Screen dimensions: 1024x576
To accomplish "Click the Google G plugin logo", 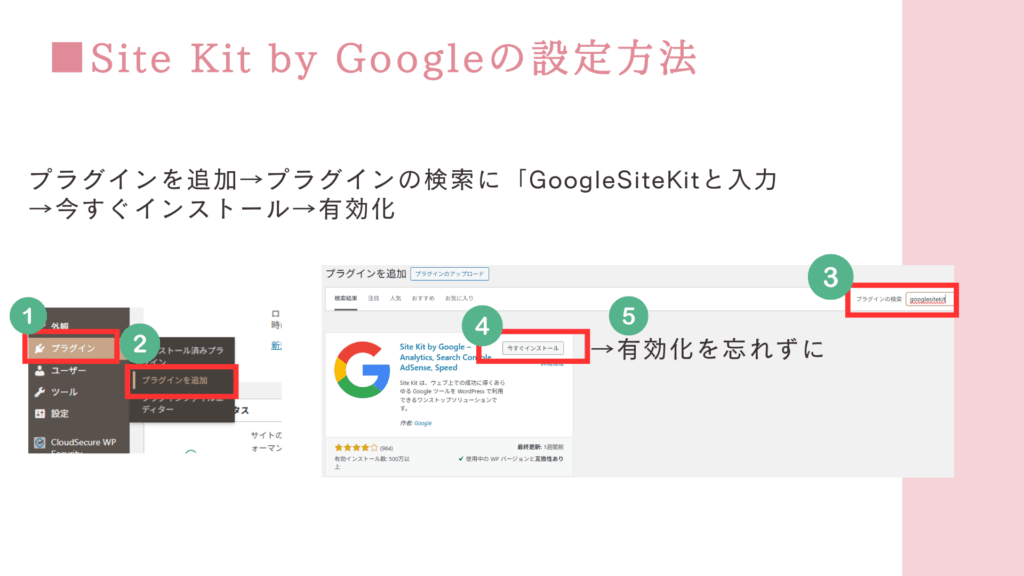I will (x=362, y=370).
